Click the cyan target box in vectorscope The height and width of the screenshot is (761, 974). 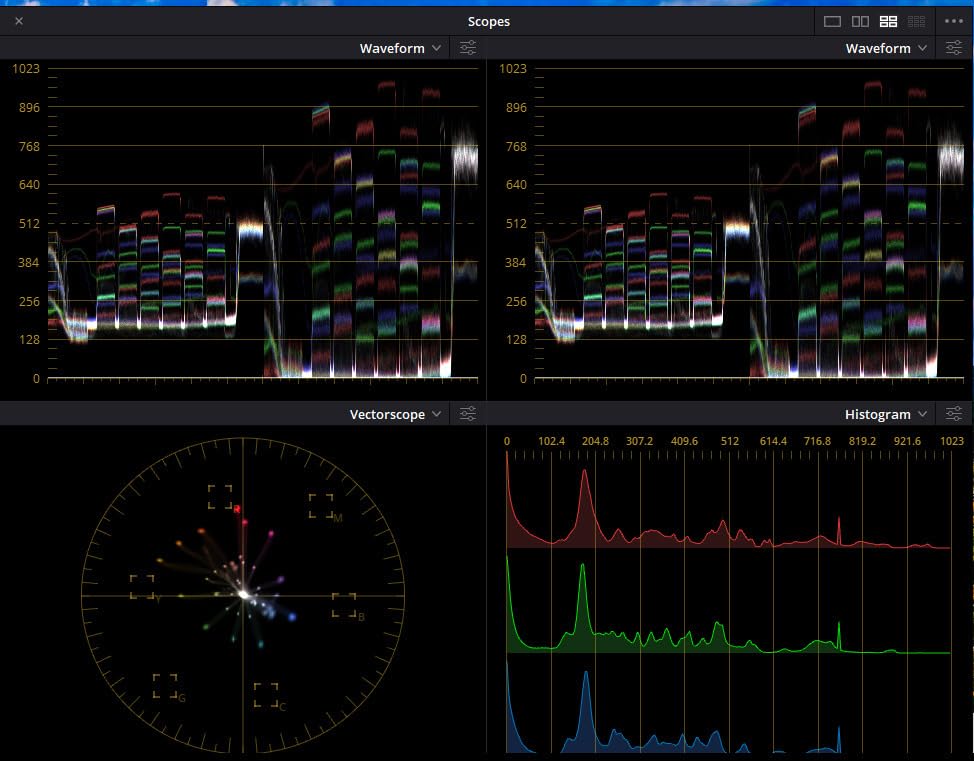pyautogui.click(x=266, y=694)
